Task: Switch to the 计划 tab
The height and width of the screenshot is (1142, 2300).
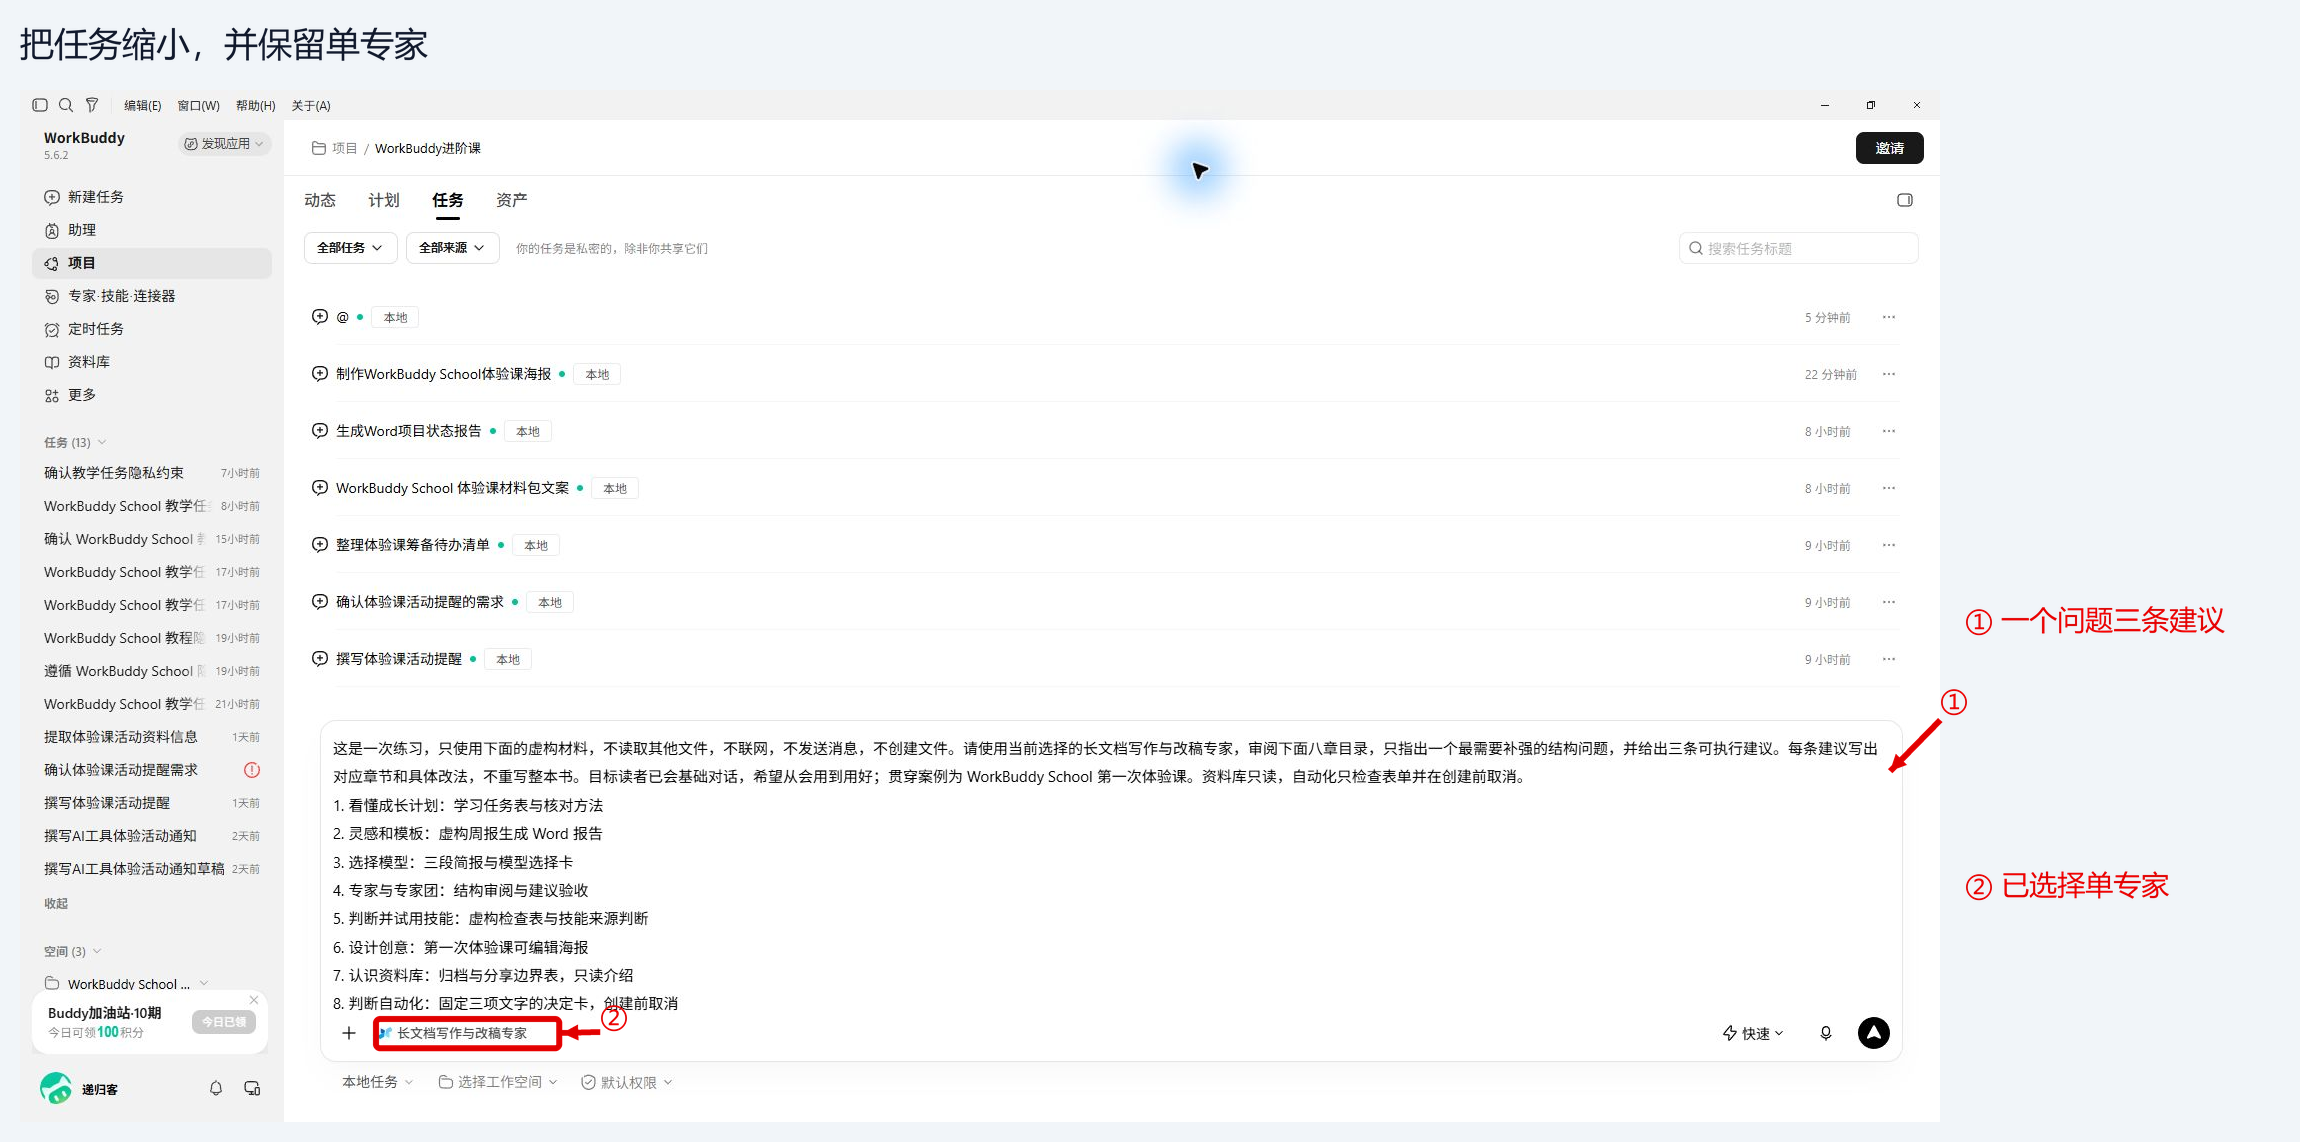Action: click(x=384, y=200)
